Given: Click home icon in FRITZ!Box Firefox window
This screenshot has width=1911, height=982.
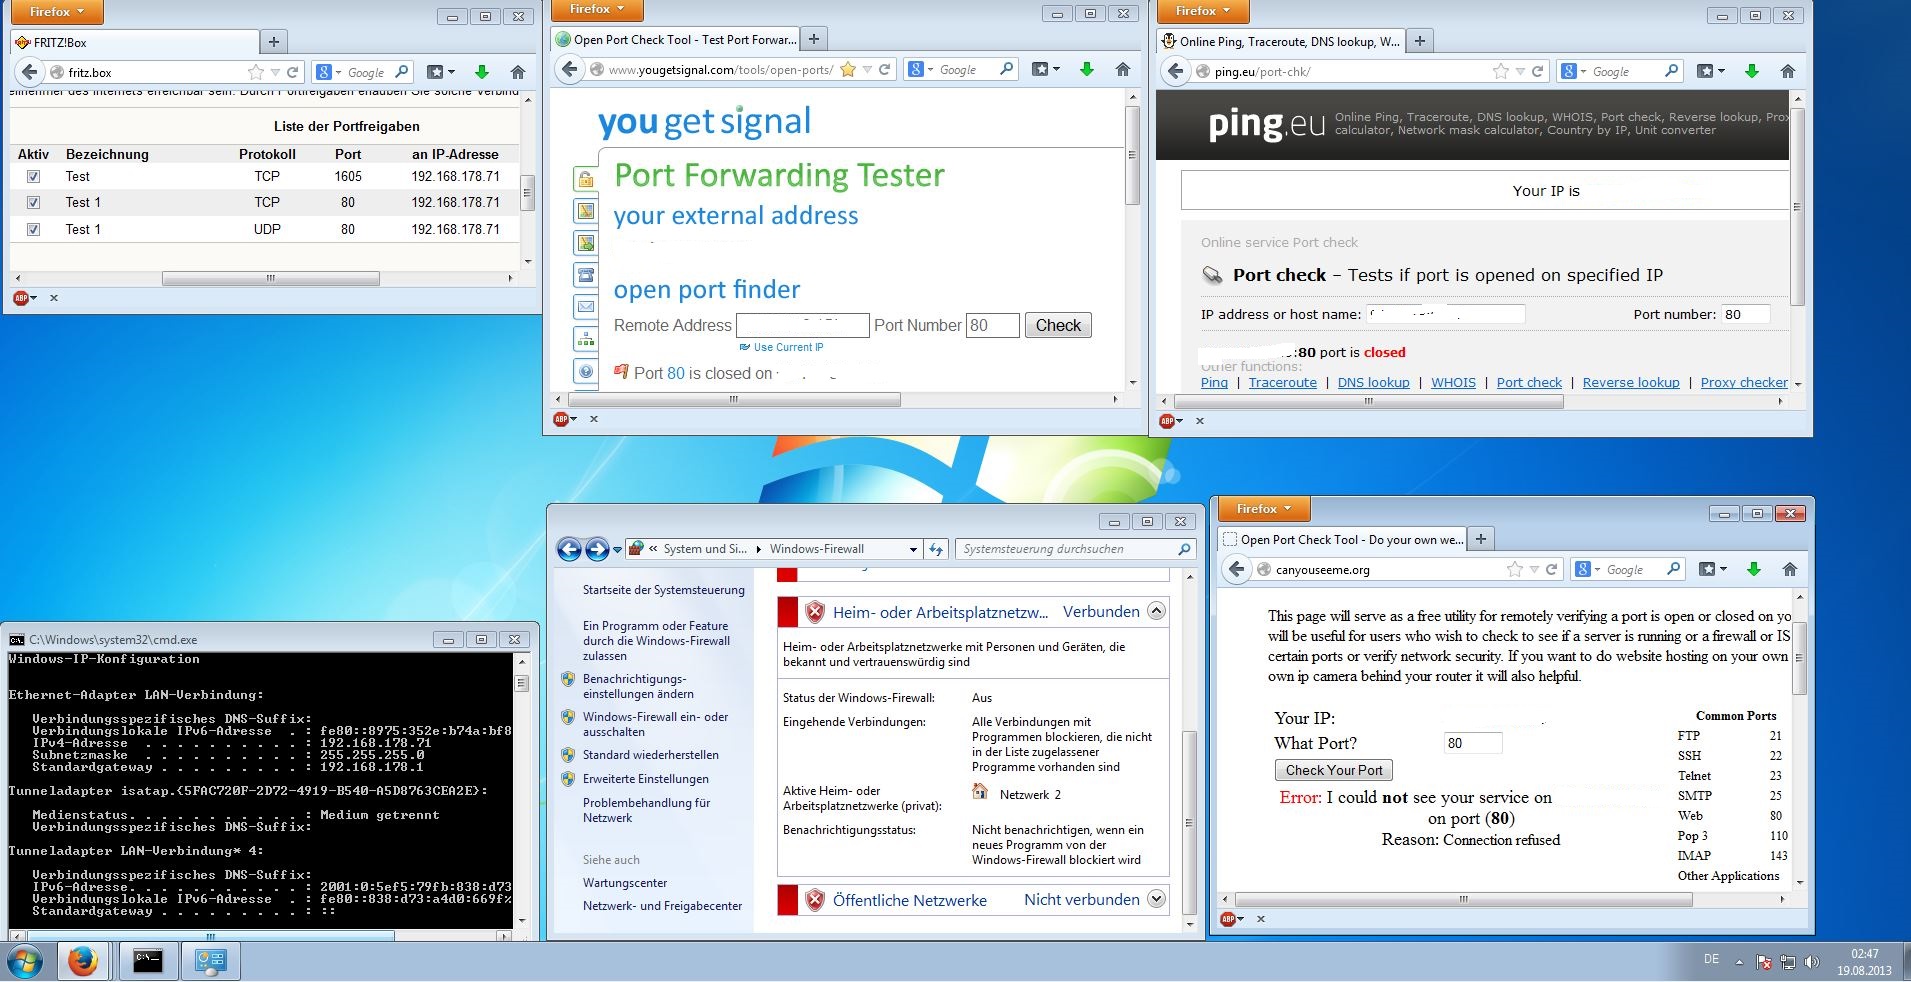Looking at the screenshot, I should pos(517,72).
